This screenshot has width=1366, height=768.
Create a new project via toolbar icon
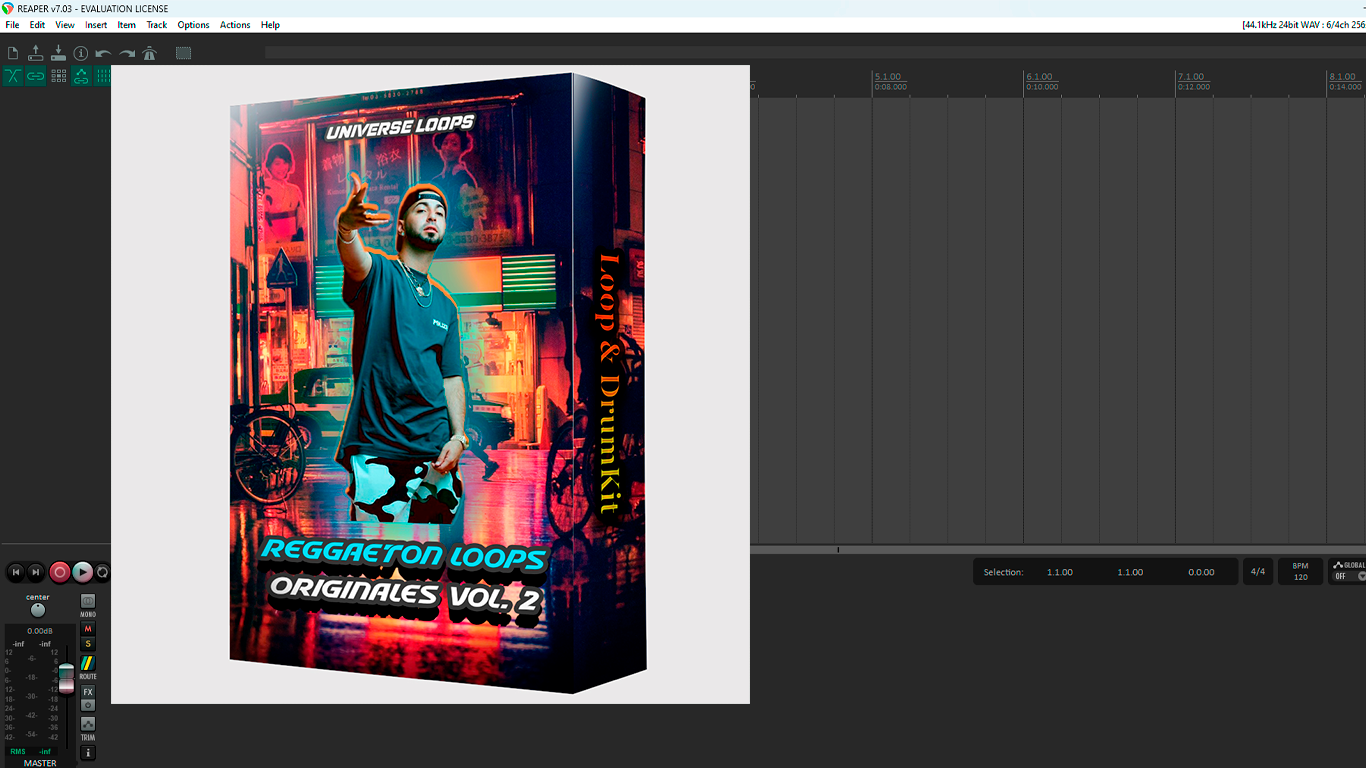[13, 53]
